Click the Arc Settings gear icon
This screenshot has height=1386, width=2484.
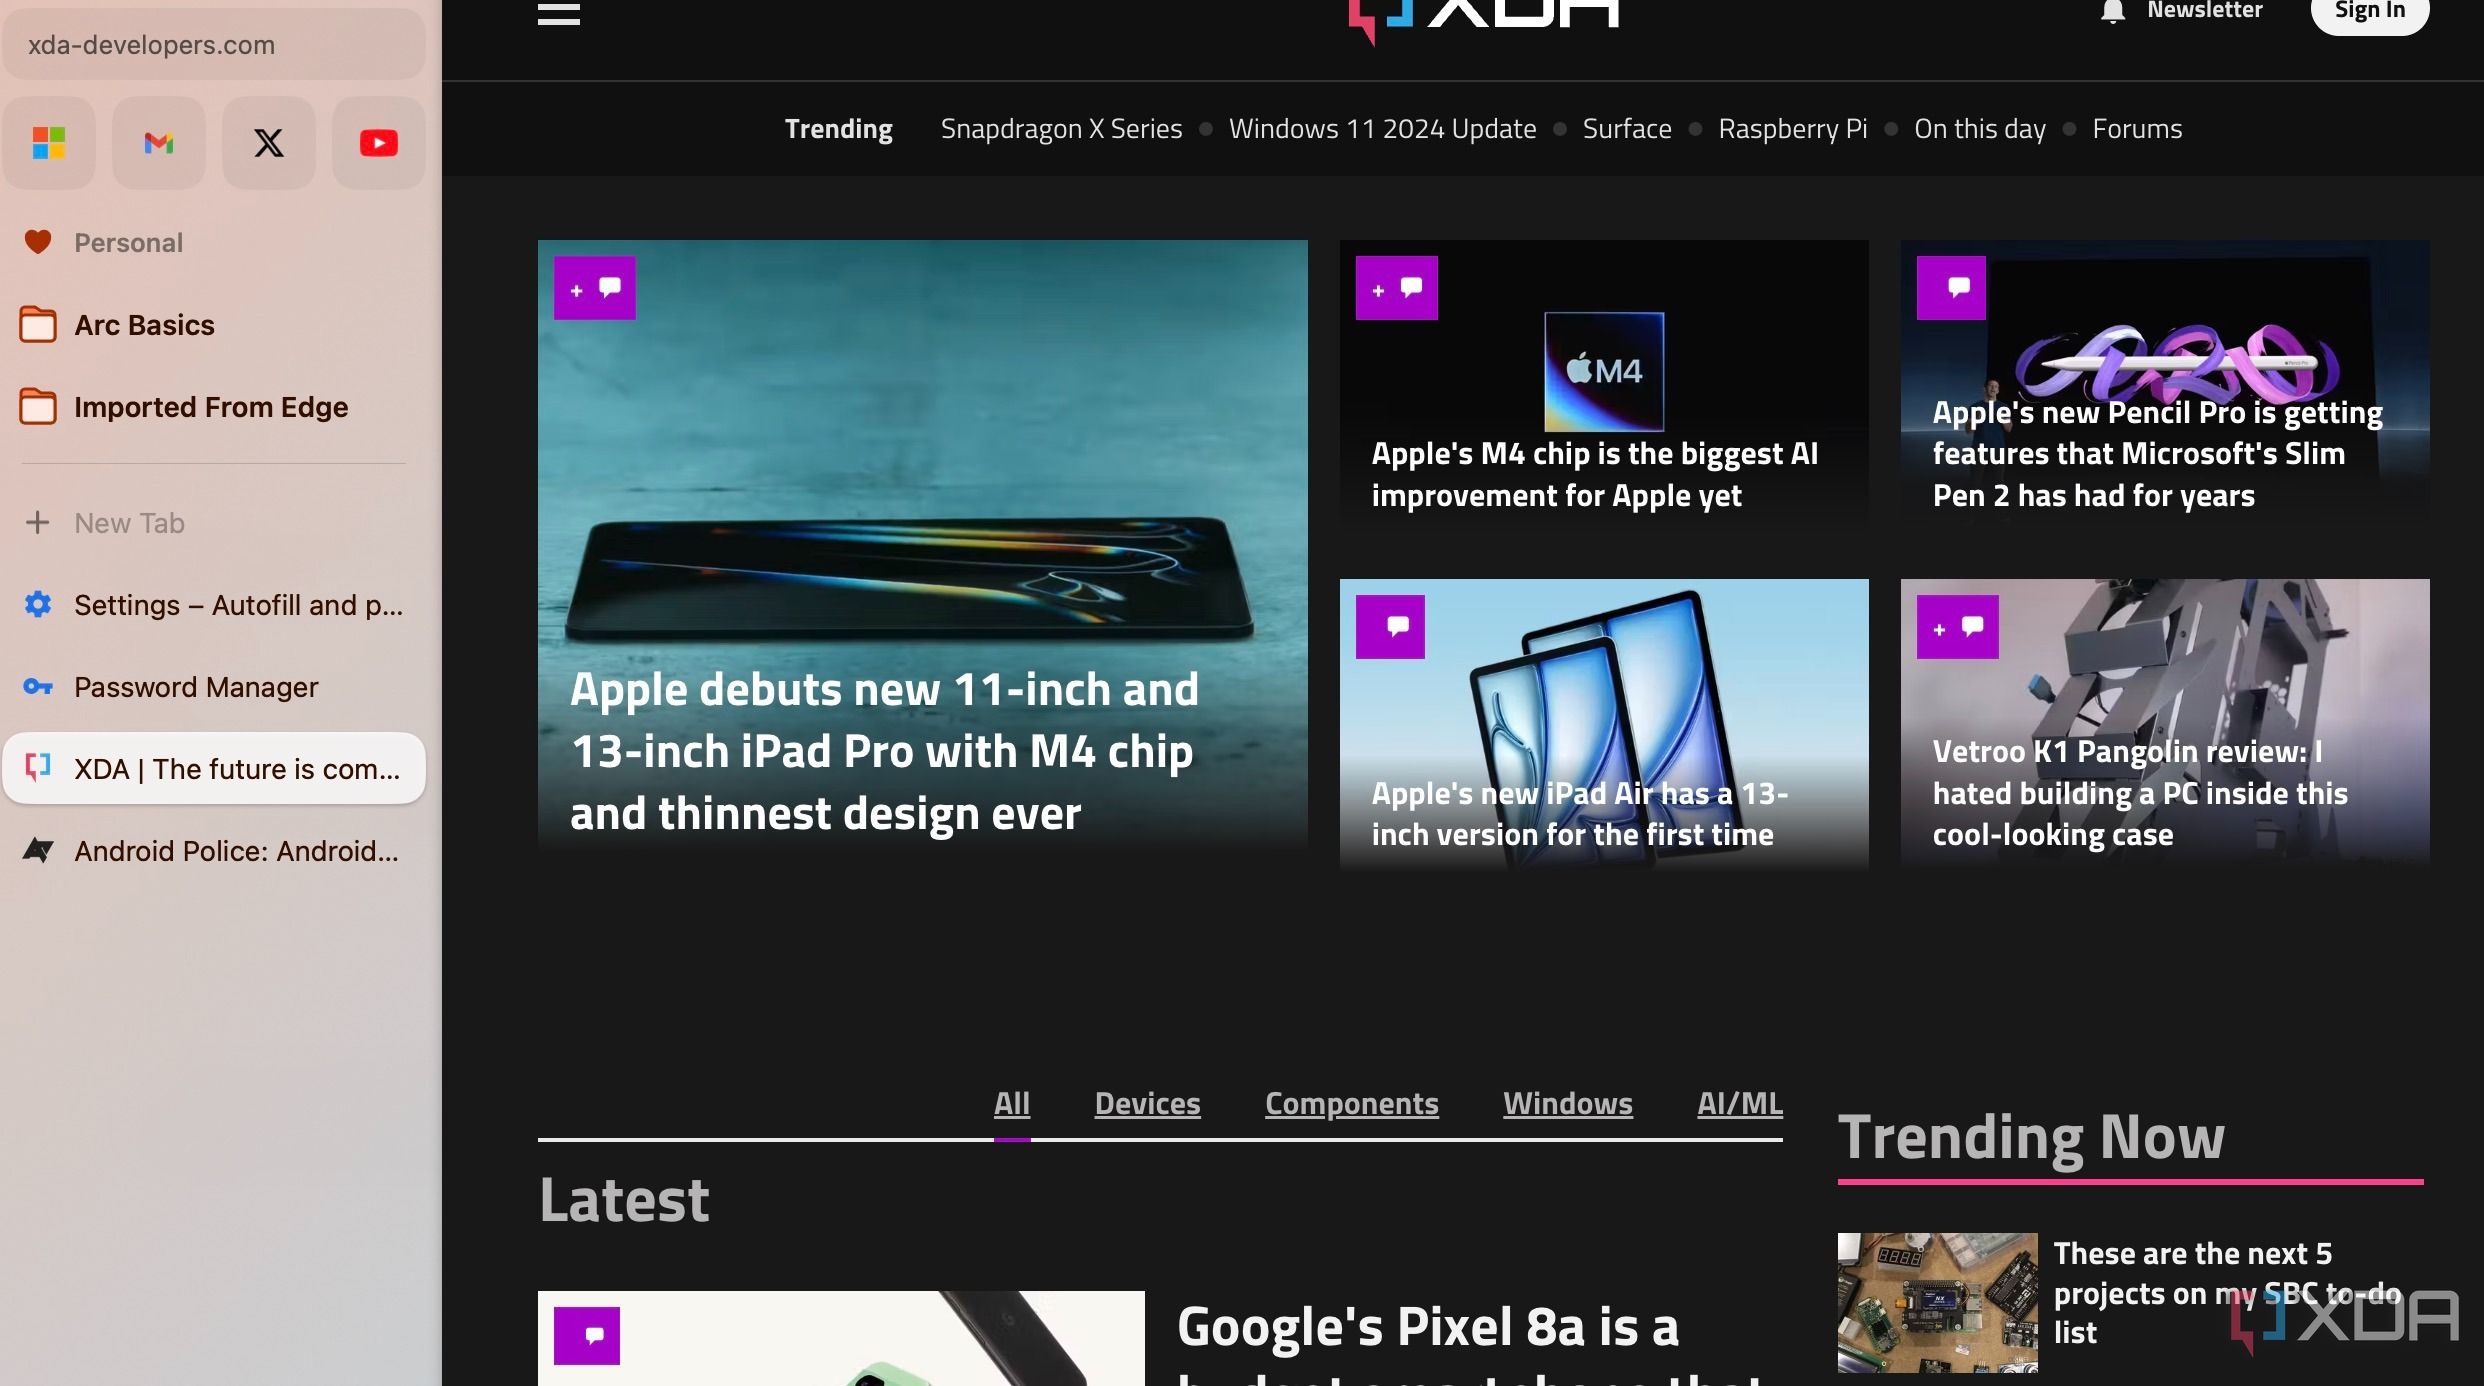point(38,606)
